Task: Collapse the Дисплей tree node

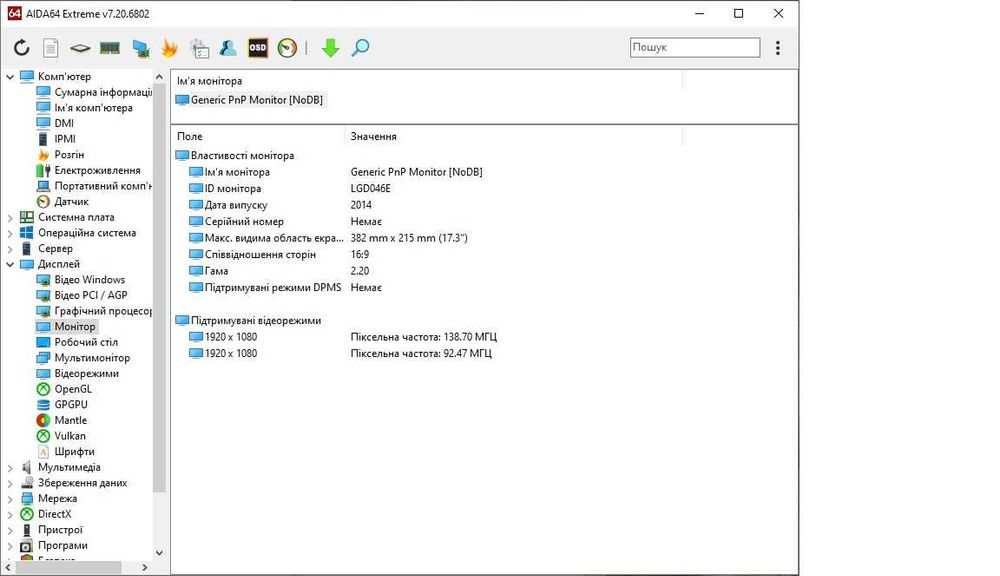Action: coord(10,264)
